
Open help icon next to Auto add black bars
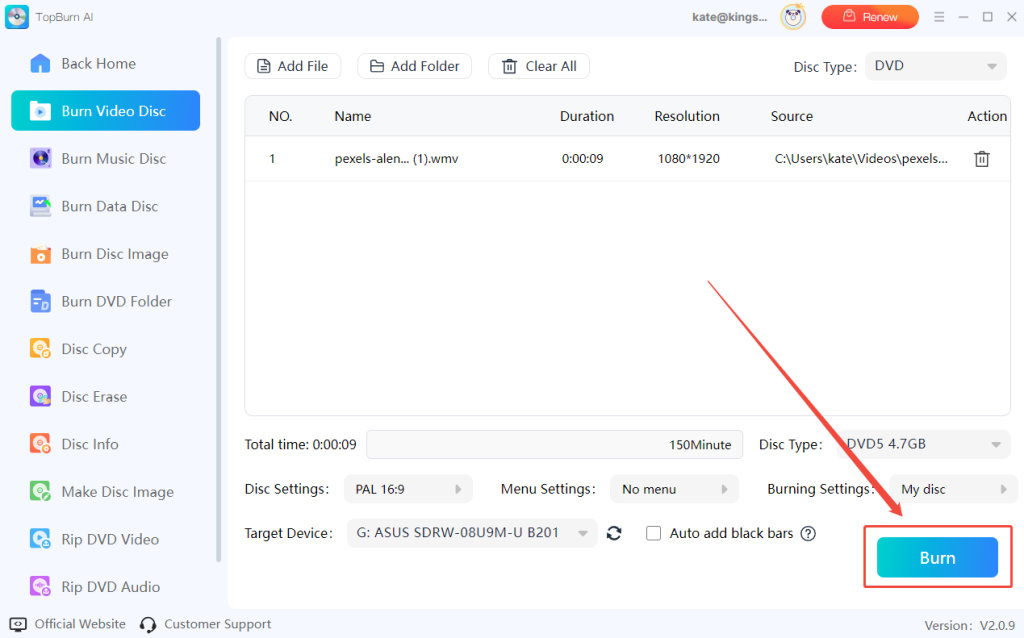pyautogui.click(x=808, y=533)
